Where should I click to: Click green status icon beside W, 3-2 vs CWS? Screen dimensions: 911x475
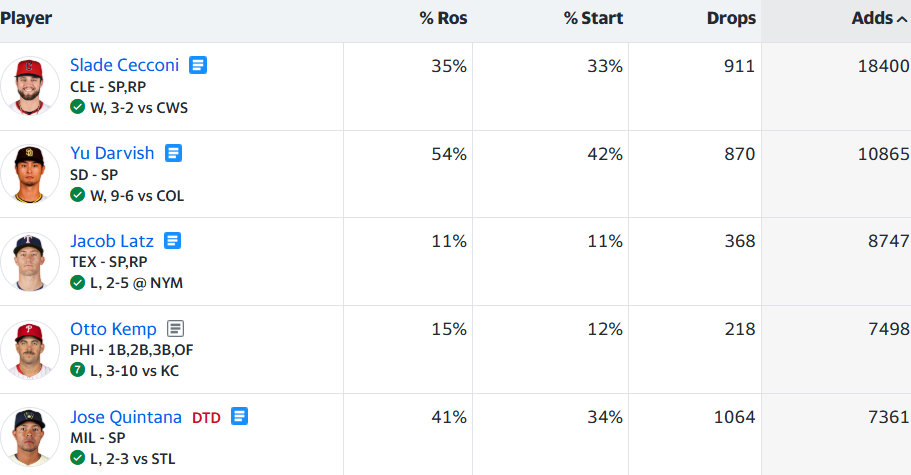coord(77,107)
